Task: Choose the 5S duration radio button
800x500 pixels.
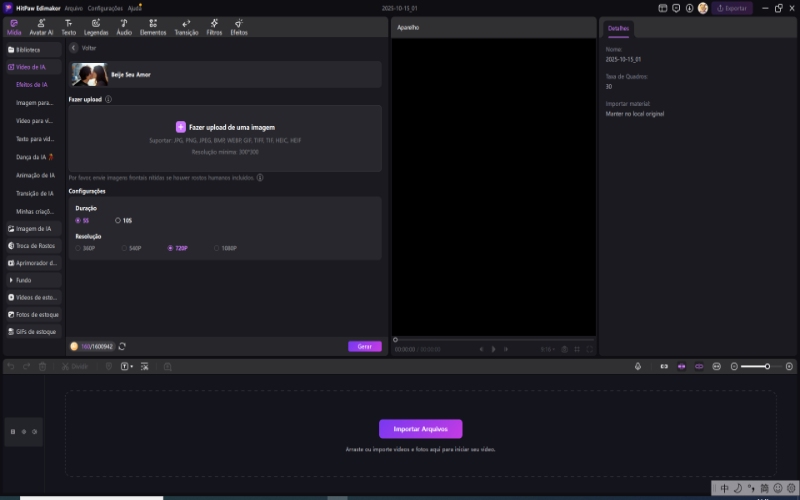Action: 79,220
